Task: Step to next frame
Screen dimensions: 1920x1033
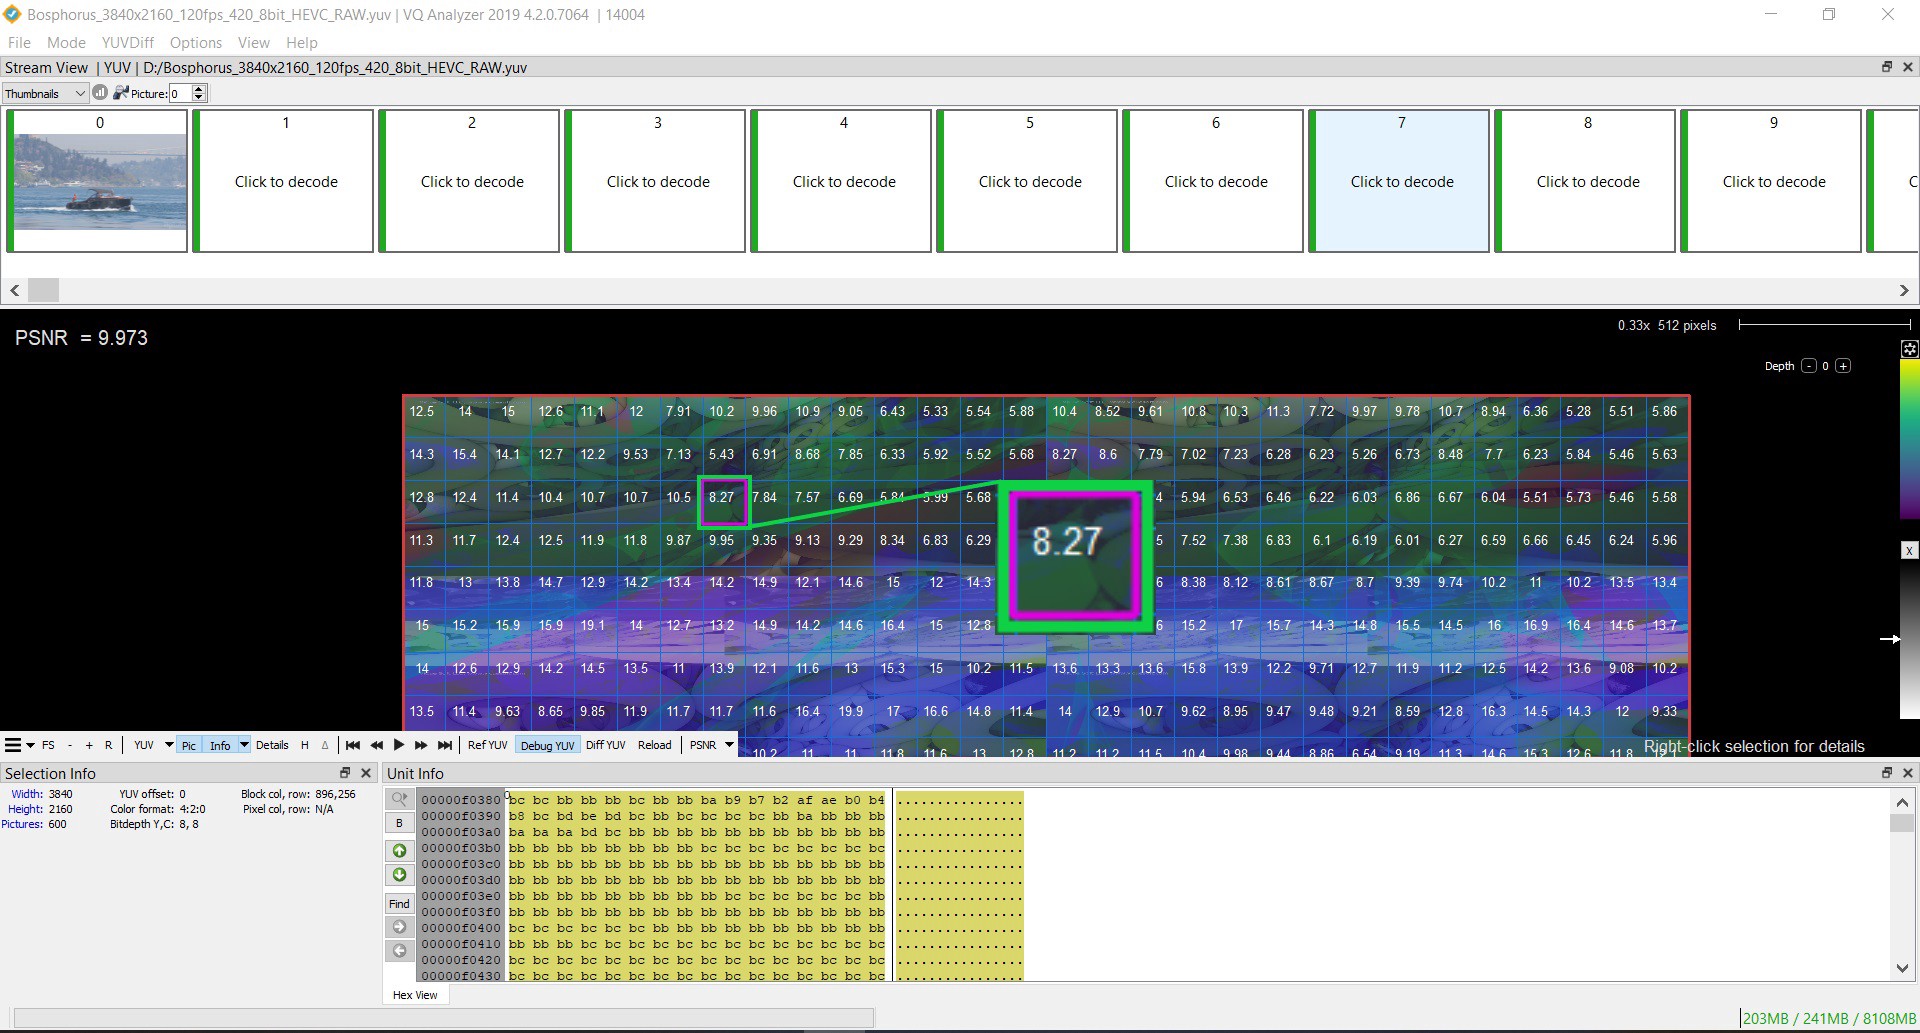Action: (421, 745)
